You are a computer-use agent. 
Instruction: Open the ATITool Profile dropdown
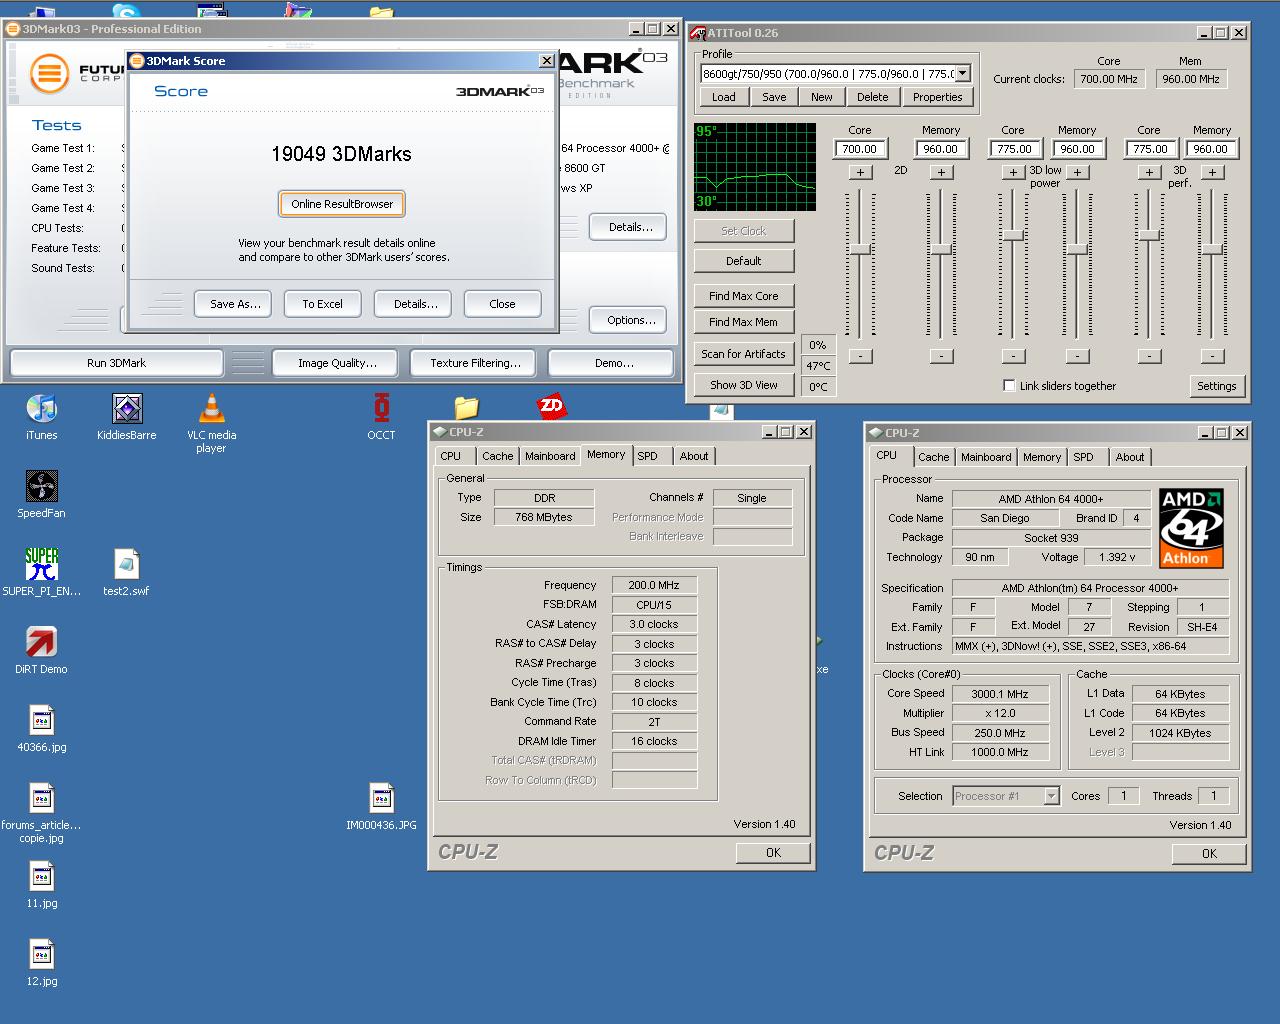click(x=962, y=73)
